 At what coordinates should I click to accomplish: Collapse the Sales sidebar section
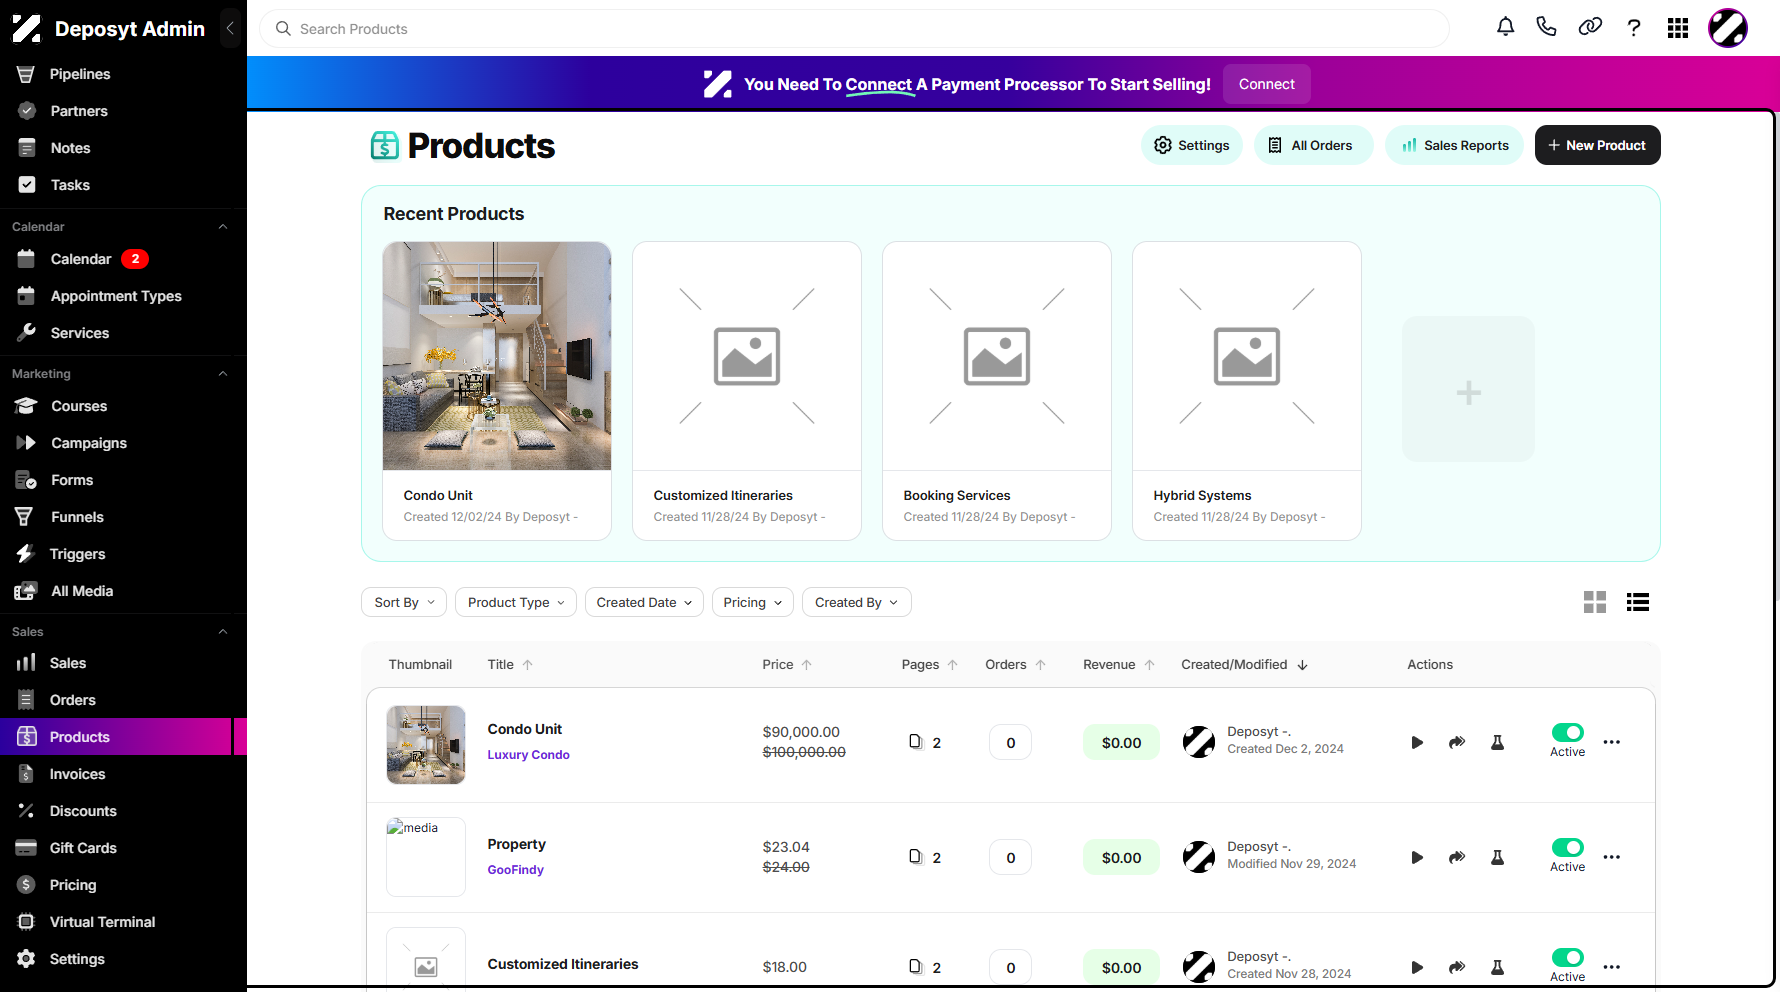[223, 632]
